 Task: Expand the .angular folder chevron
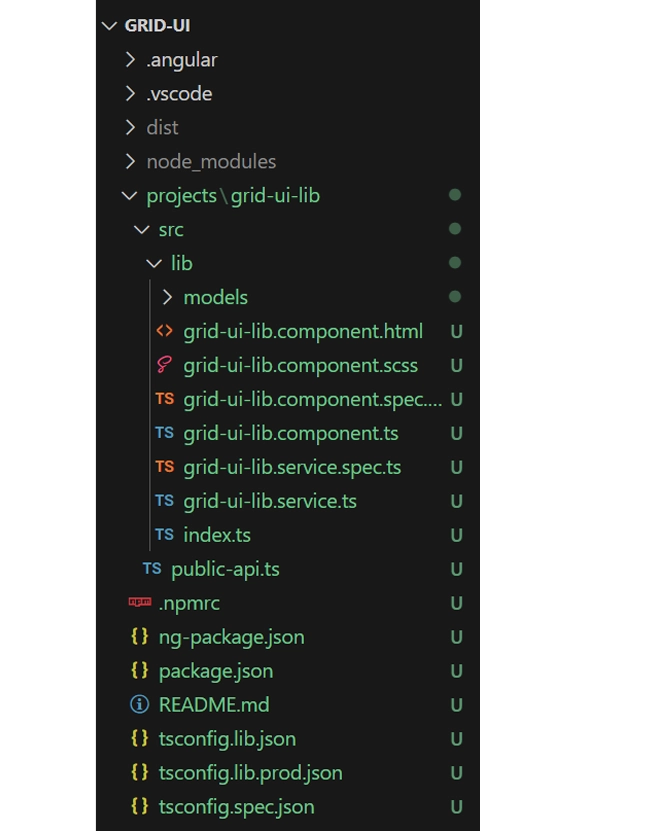tap(130, 59)
